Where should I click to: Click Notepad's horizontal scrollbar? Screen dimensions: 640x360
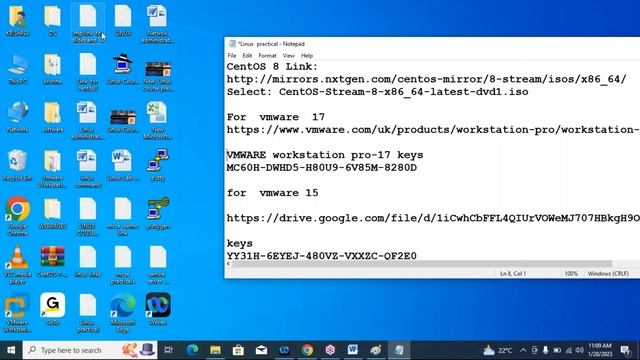pyautogui.click(x=422, y=264)
